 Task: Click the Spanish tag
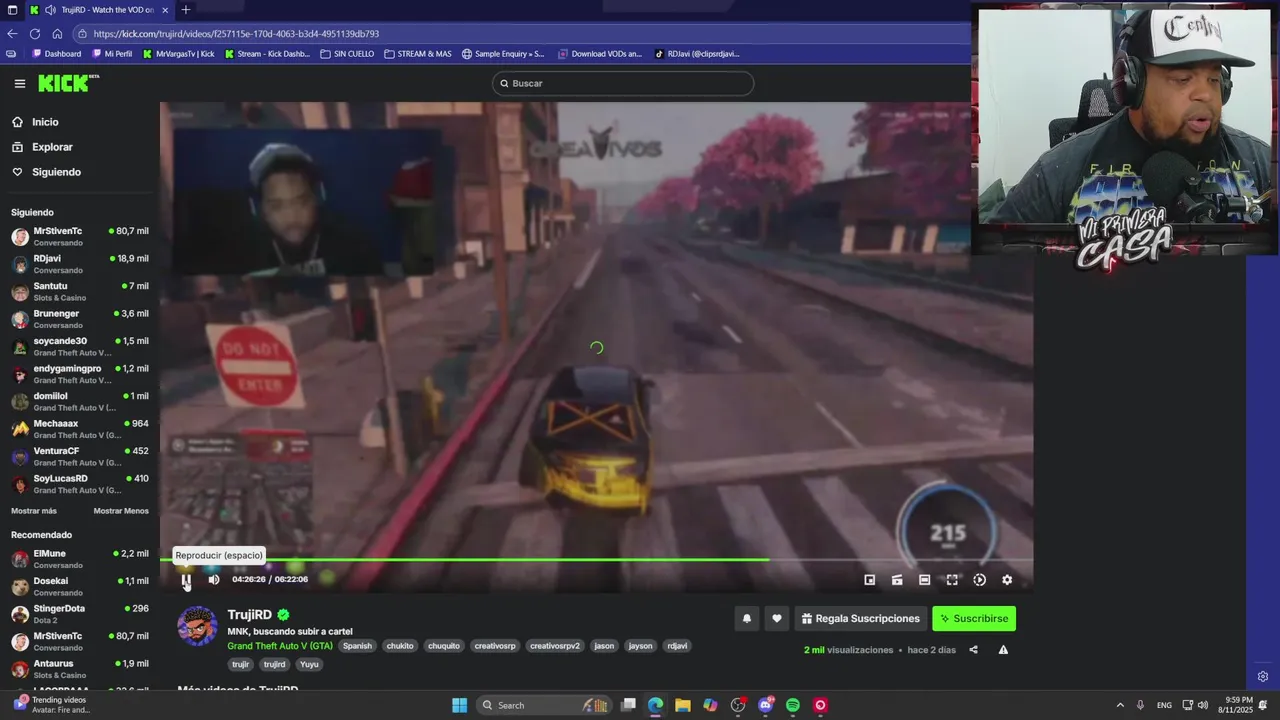coord(357,646)
